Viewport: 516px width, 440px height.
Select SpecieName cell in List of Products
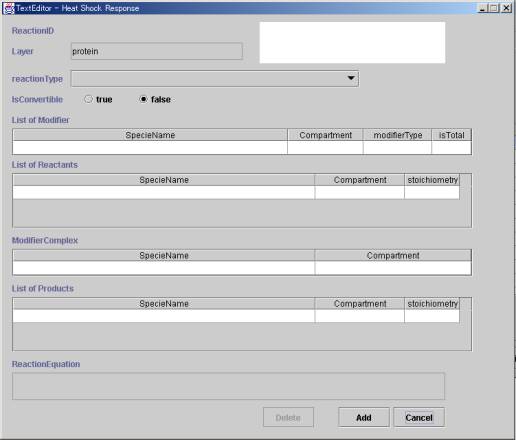click(x=164, y=316)
